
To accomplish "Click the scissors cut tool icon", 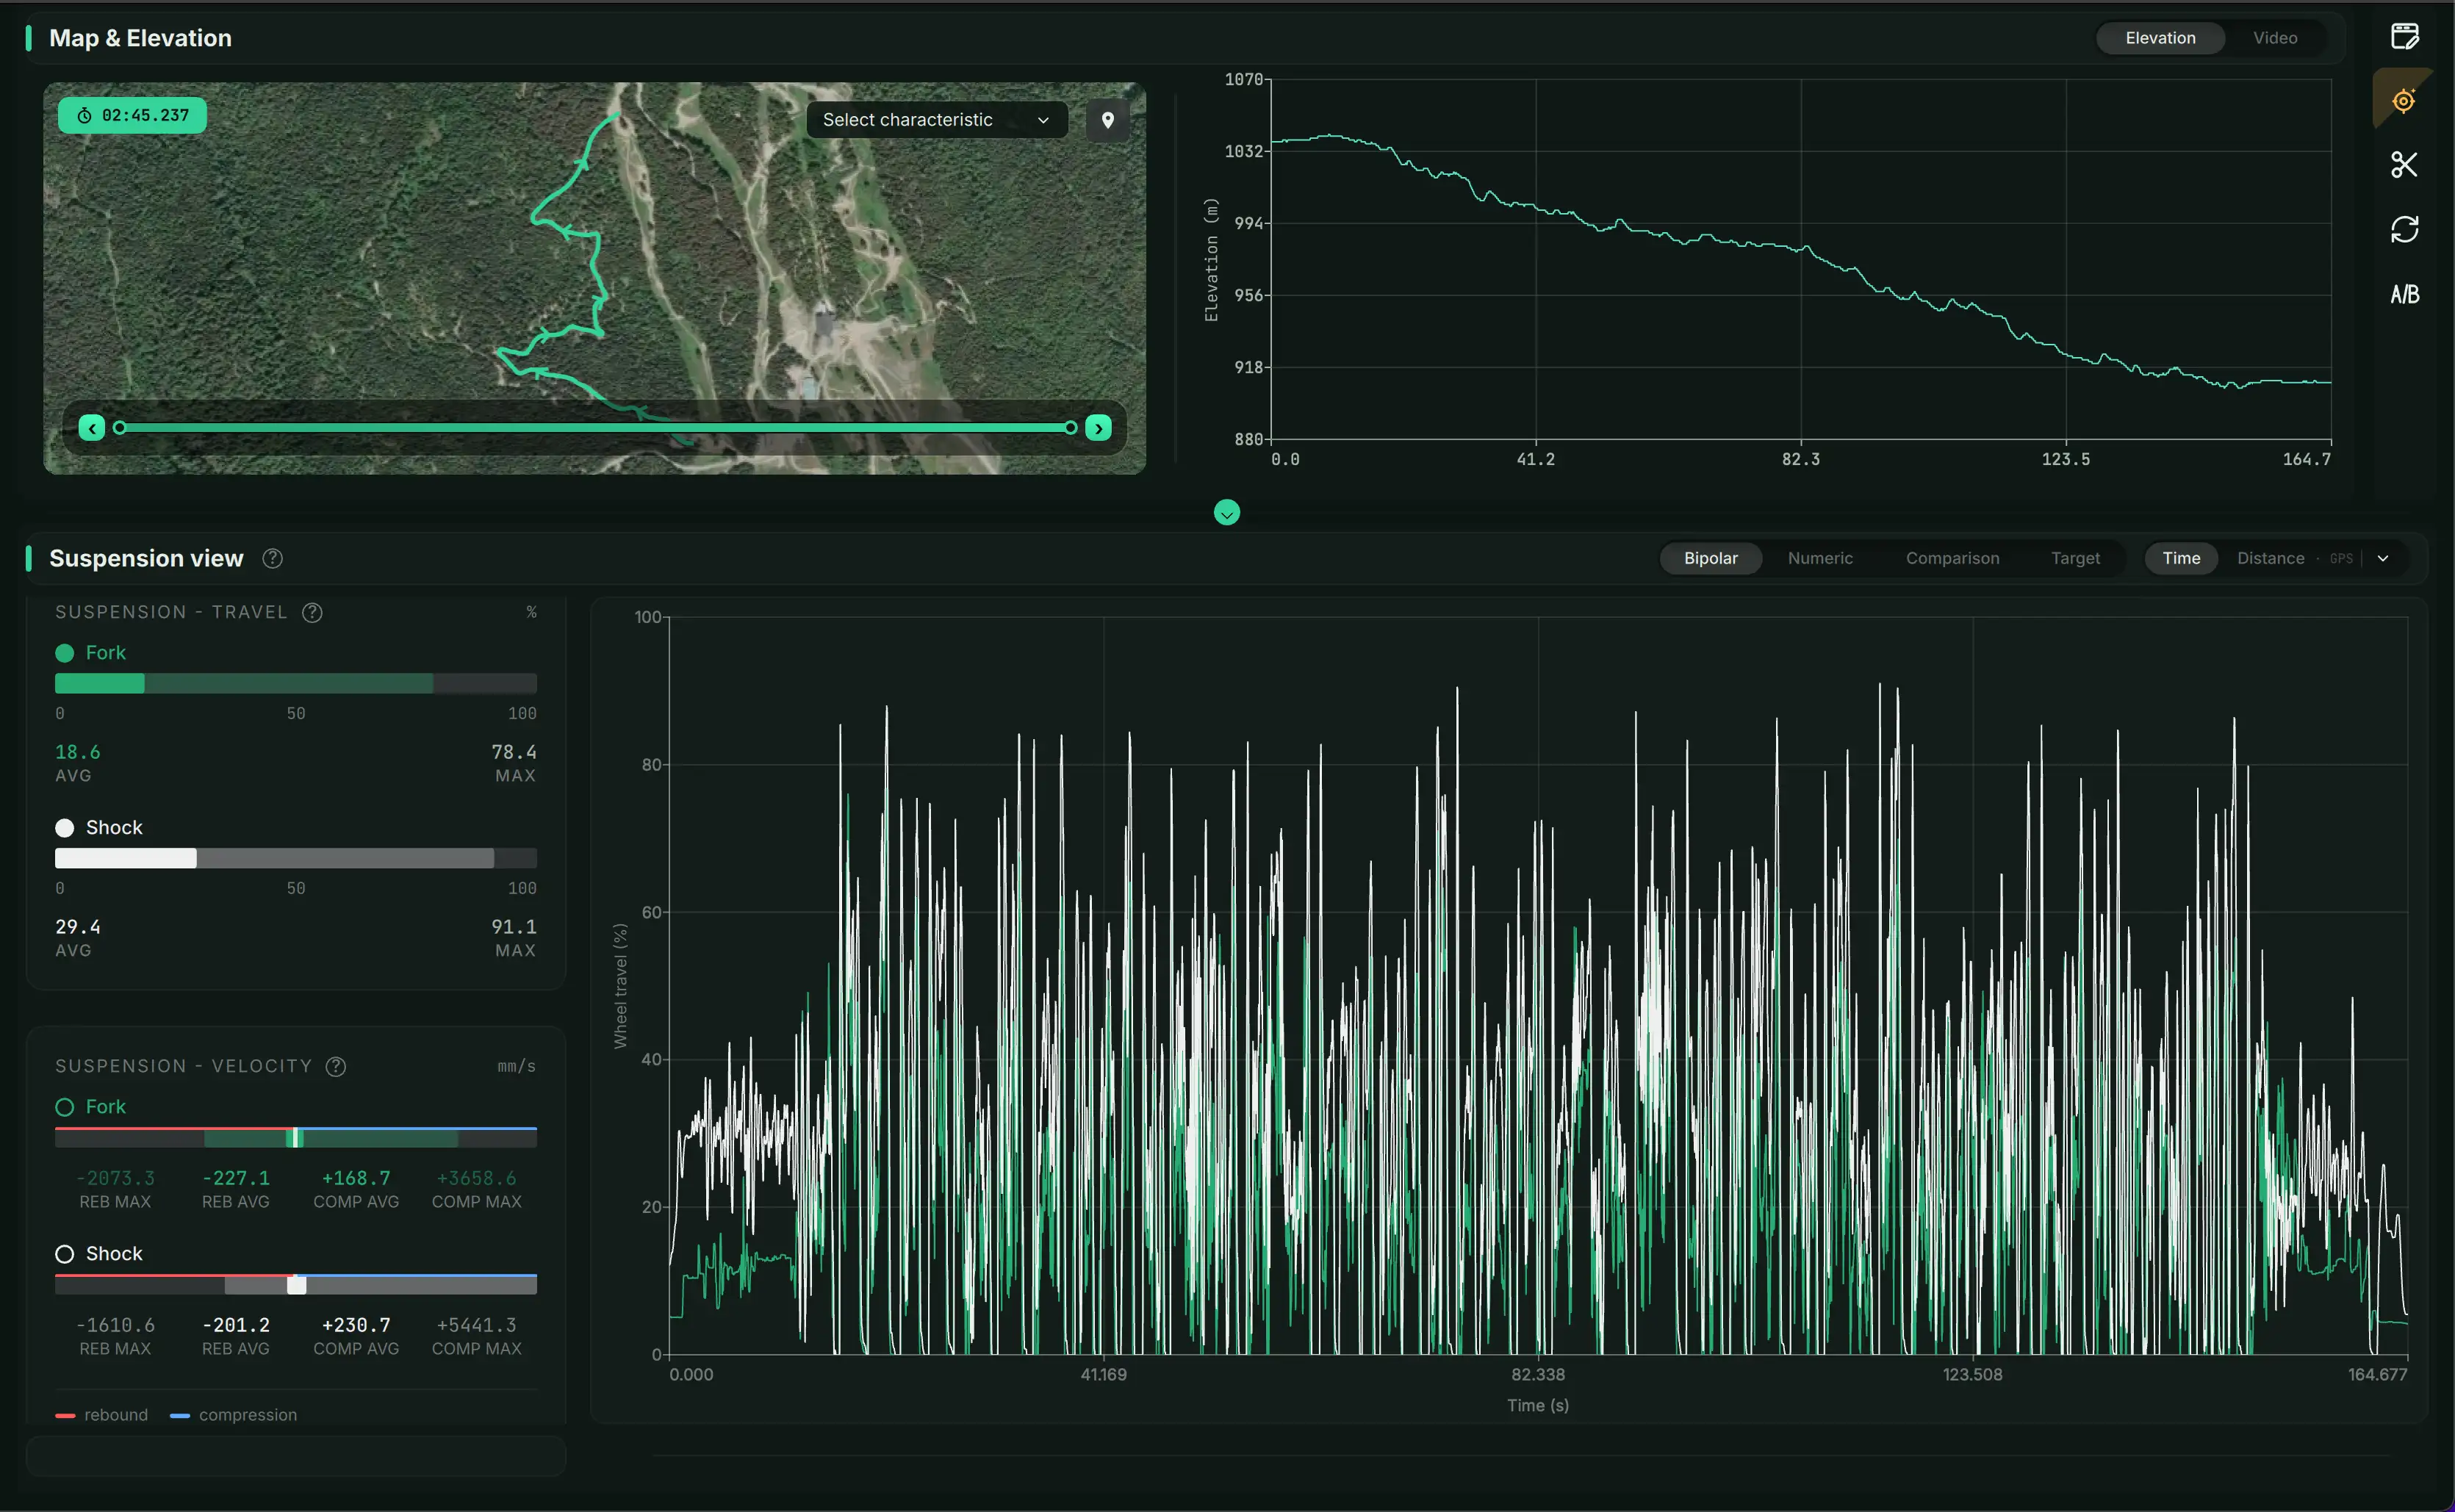I will [x=2404, y=164].
